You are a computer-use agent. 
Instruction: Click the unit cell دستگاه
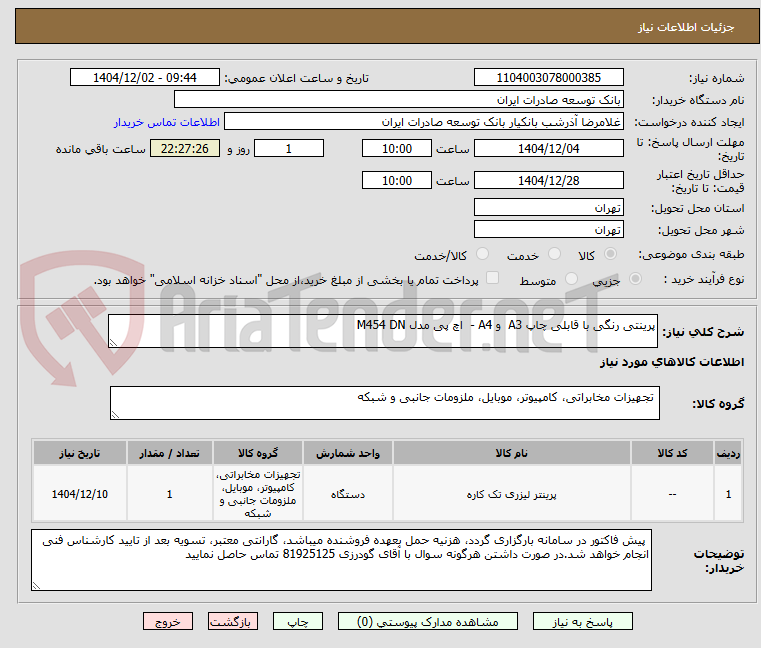coord(347,495)
